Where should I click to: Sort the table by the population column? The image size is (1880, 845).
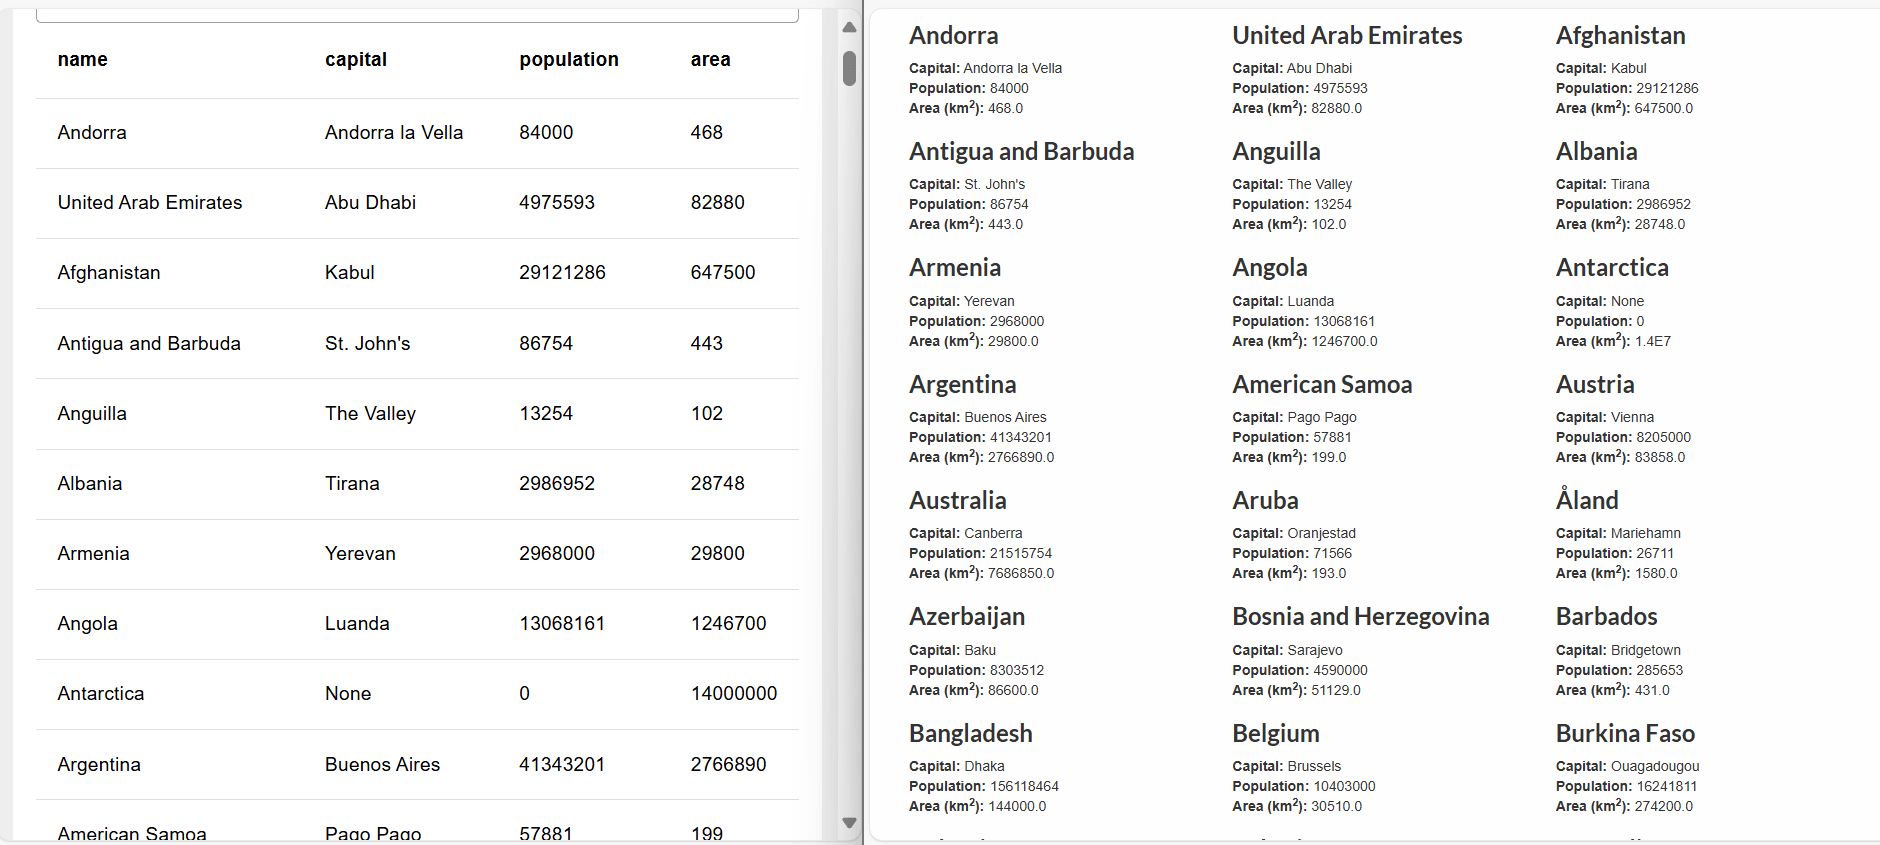point(567,59)
